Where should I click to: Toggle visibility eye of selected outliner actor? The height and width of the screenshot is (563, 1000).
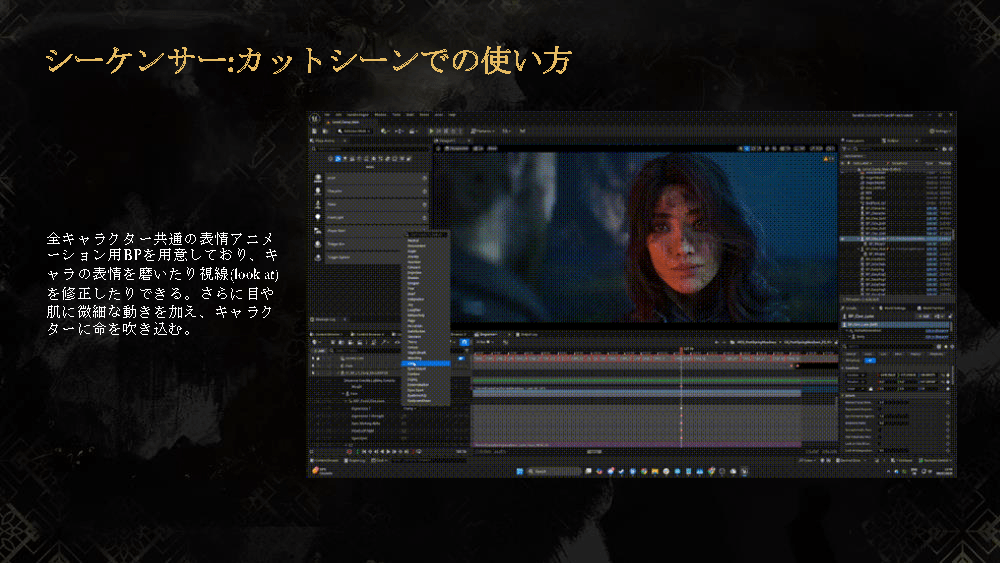point(844,239)
